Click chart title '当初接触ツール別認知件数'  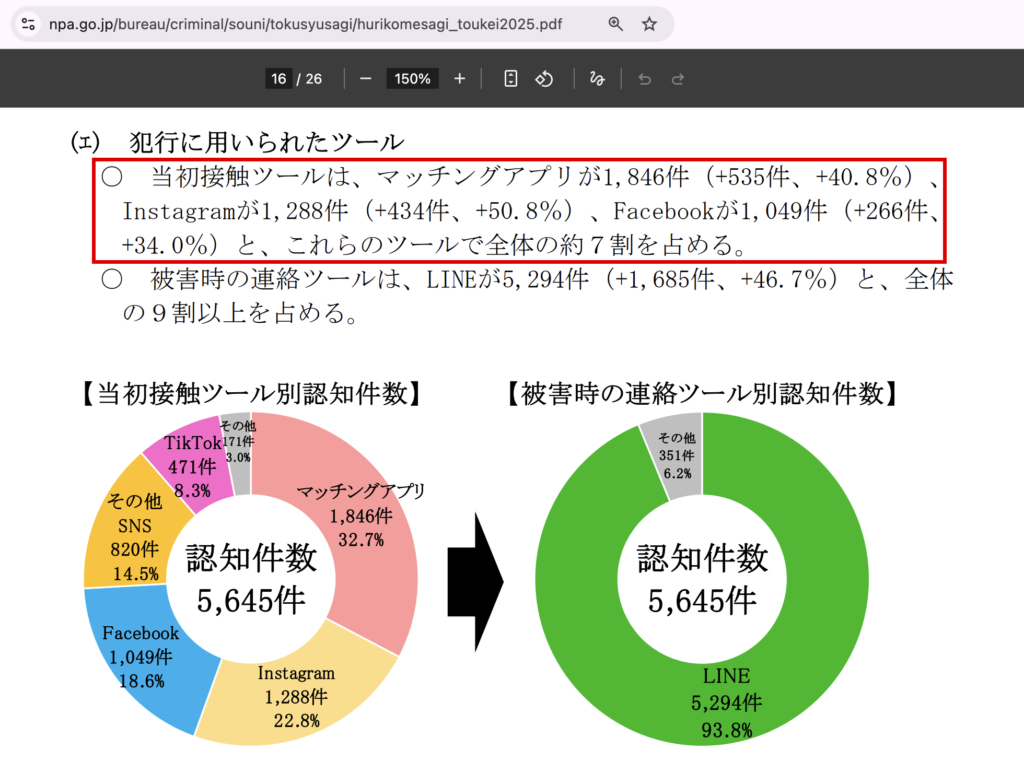252,394
